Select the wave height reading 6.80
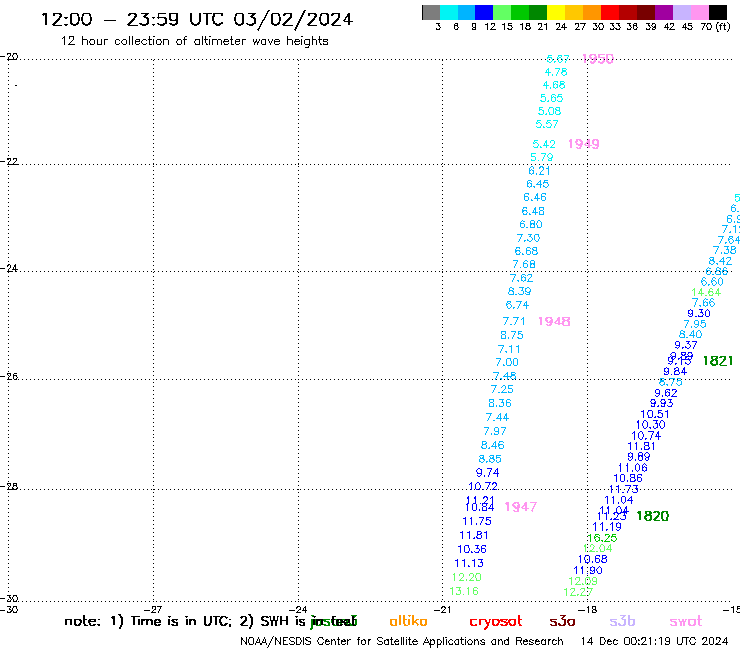The height and width of the screenshot is (650, 740). [531, 225]
